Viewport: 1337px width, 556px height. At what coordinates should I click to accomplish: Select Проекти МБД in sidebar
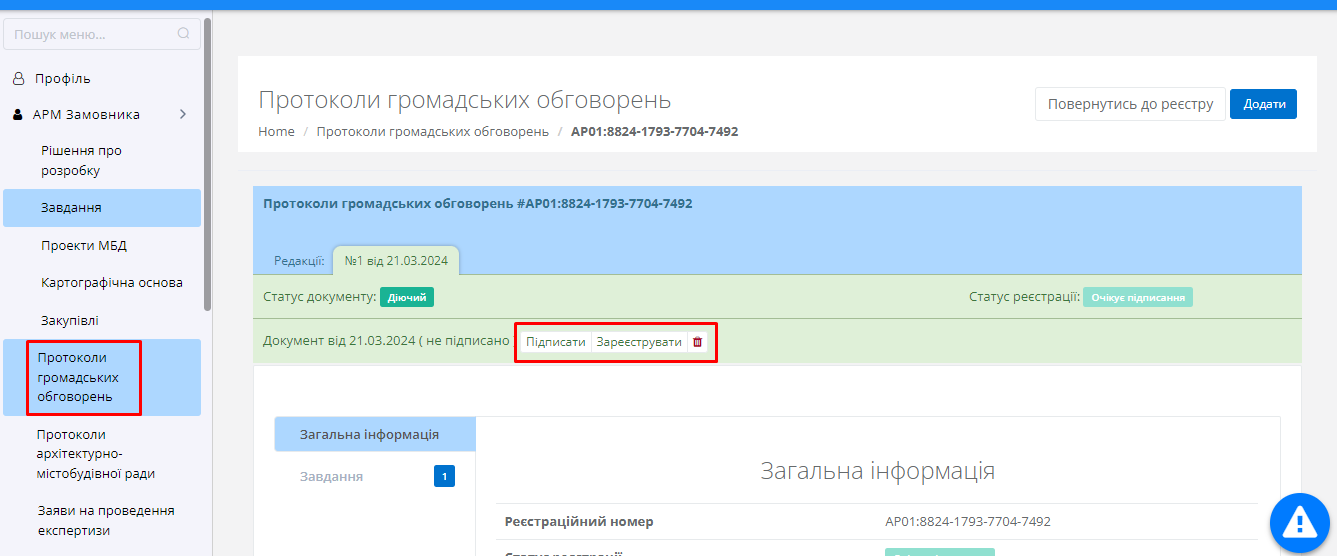84,245
